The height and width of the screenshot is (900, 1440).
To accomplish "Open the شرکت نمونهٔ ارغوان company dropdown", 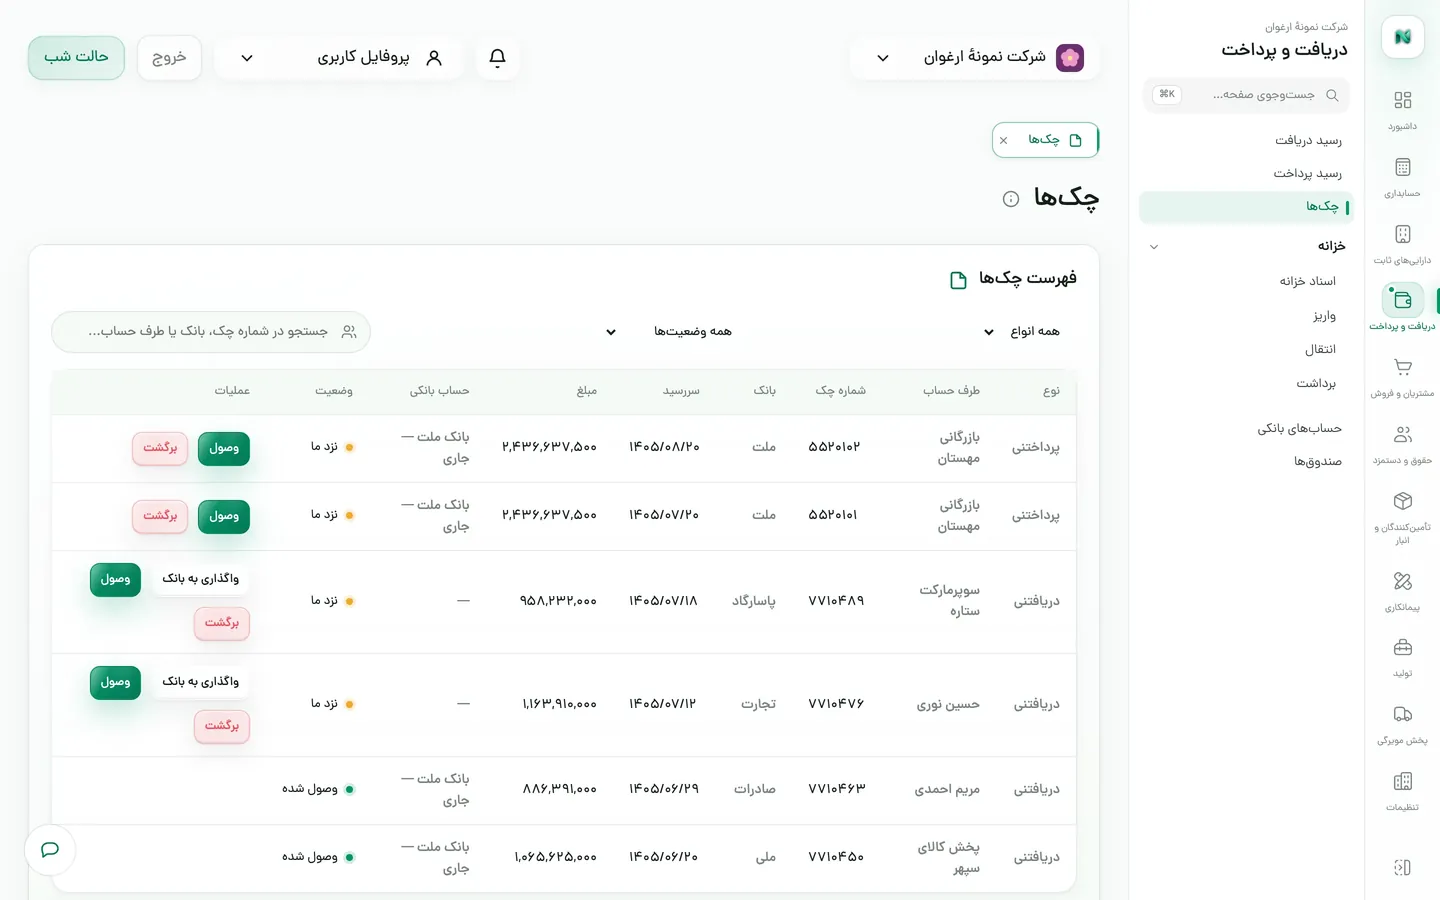I will 975,58.
